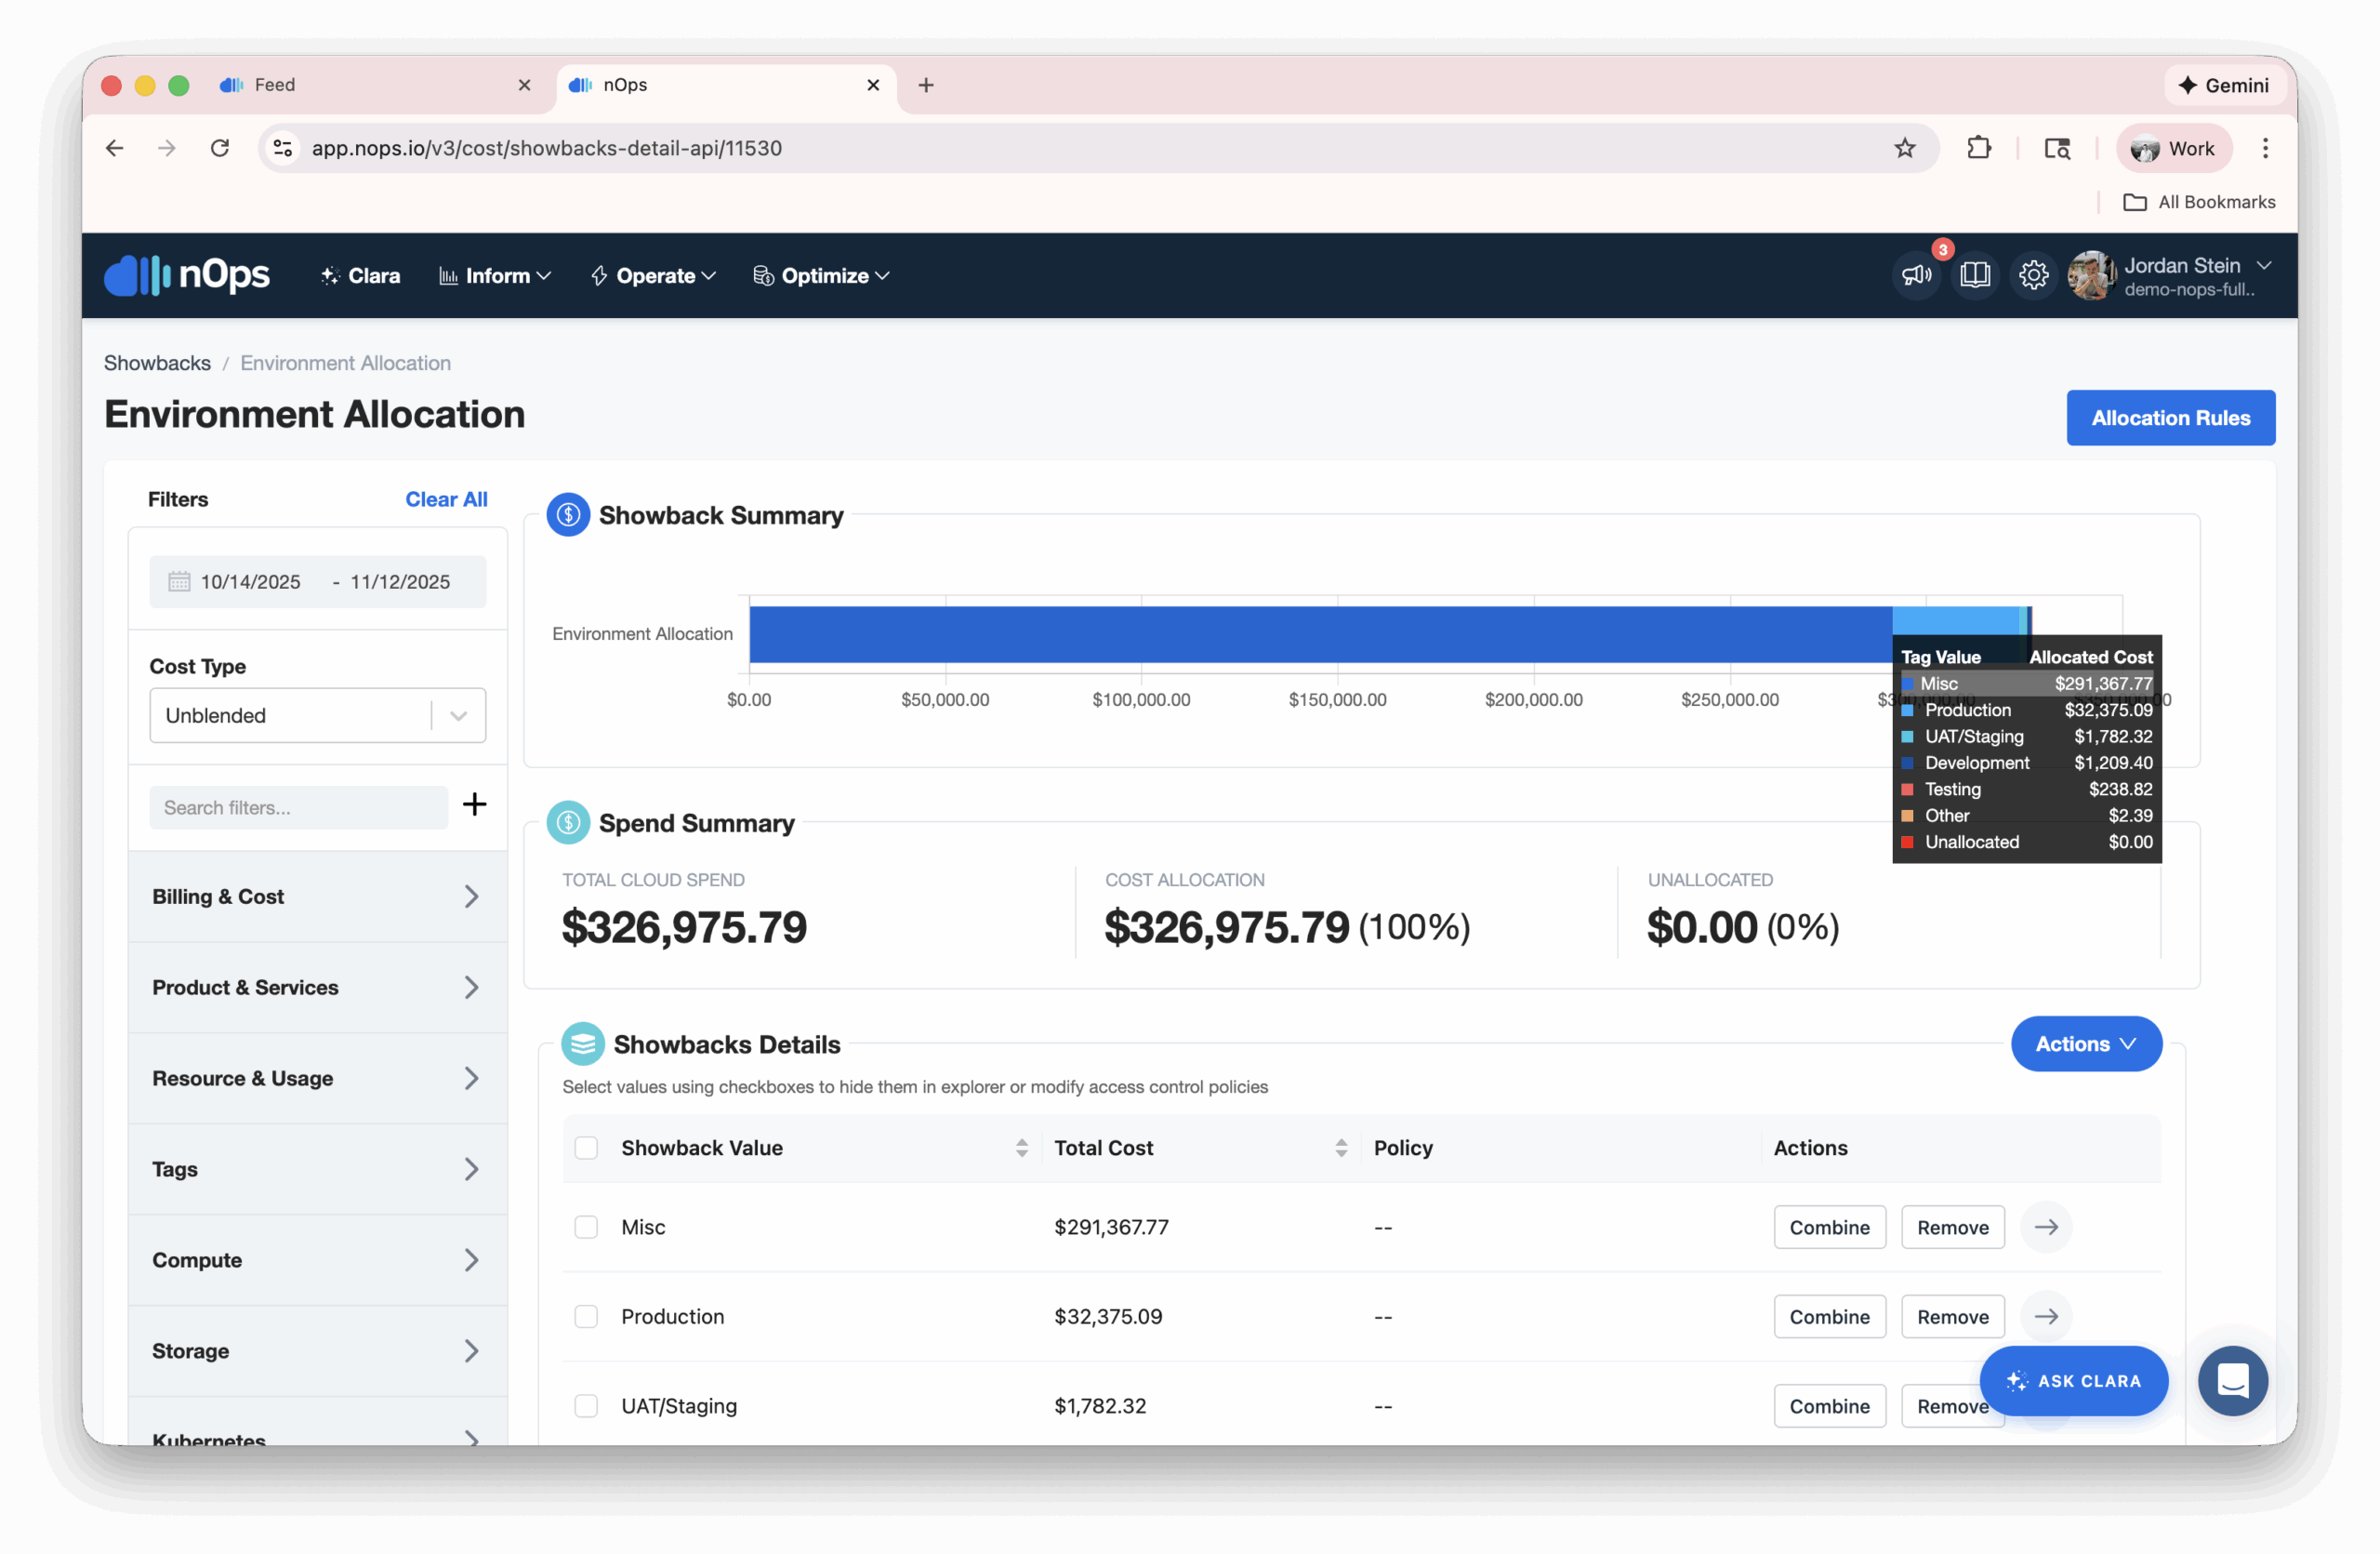
Task: Click the Clear All filters link
Action: pyautogui.click(x=446, y=499)
